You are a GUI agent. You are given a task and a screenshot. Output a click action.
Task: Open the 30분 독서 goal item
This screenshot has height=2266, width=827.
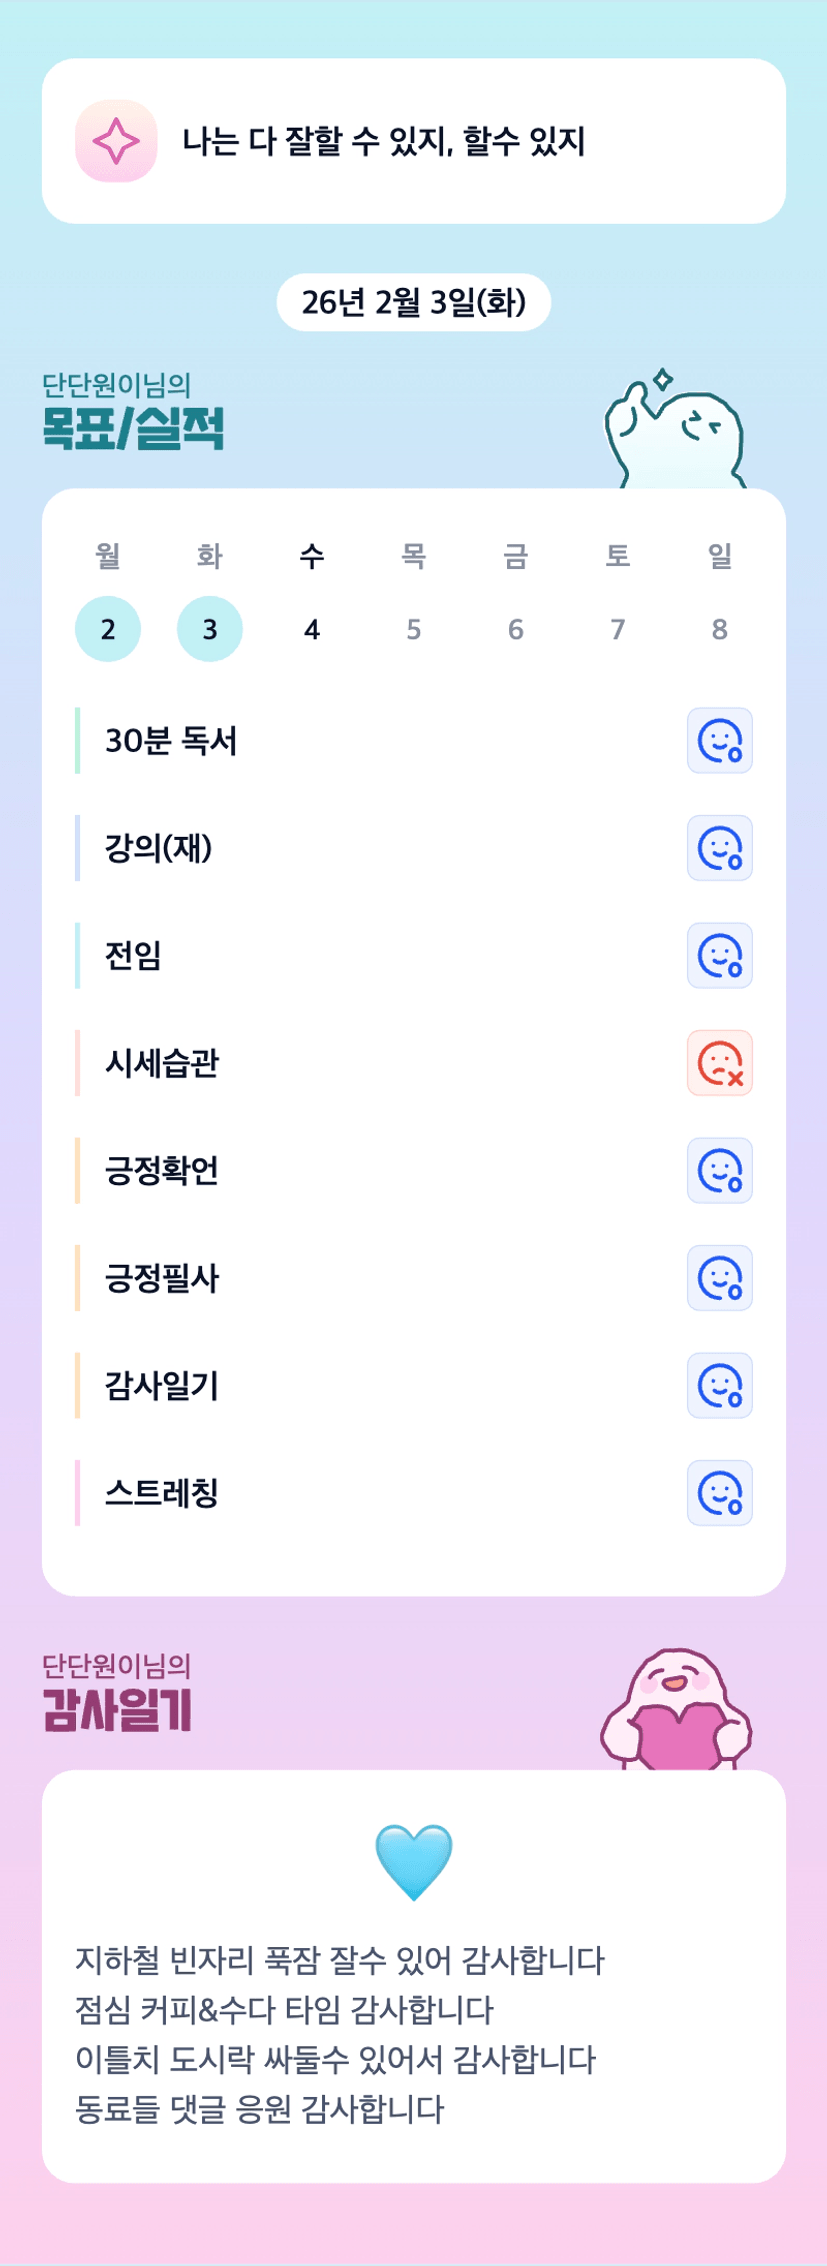[171, 741]
